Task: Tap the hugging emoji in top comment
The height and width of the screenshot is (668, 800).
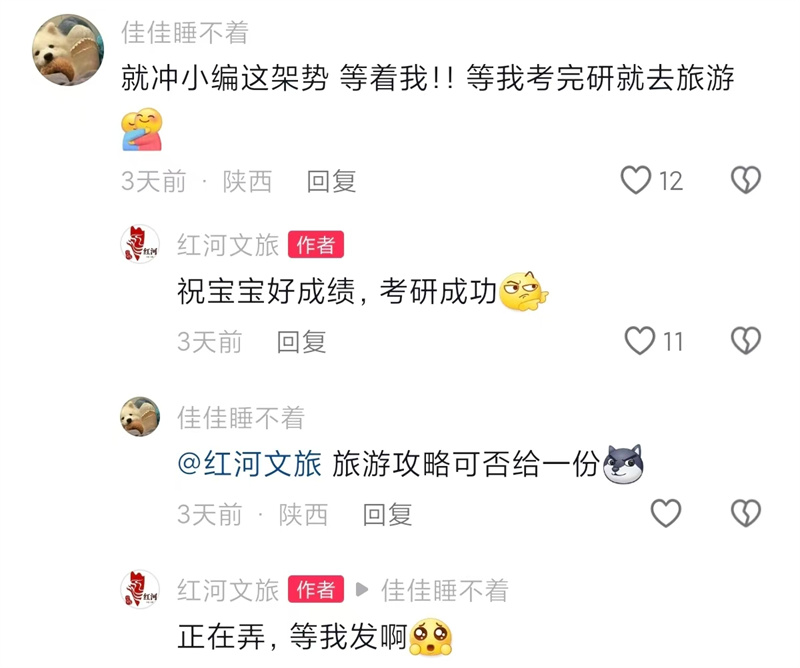Action: [x=142, y=129]
